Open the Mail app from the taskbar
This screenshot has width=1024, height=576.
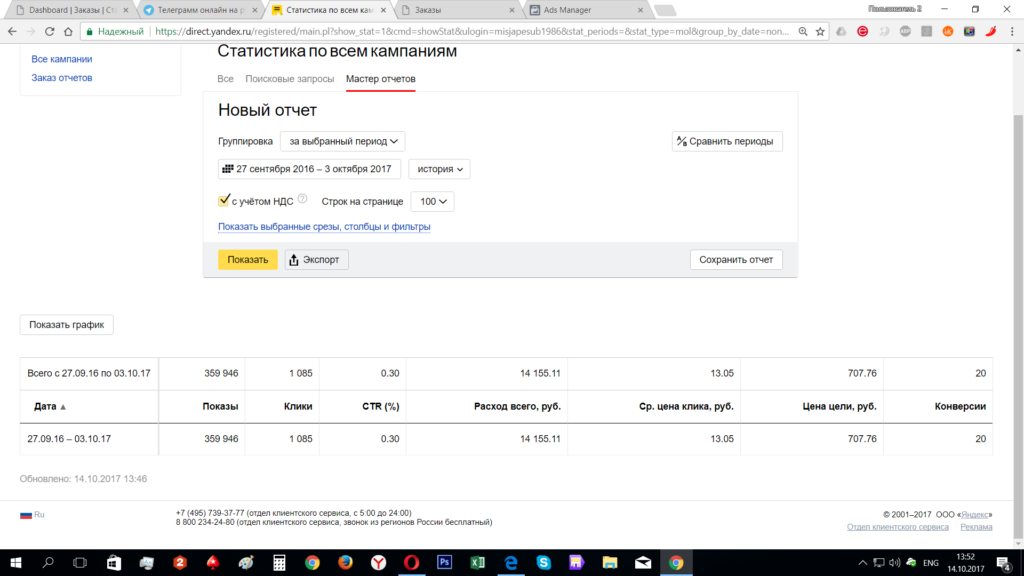[643, 562]
